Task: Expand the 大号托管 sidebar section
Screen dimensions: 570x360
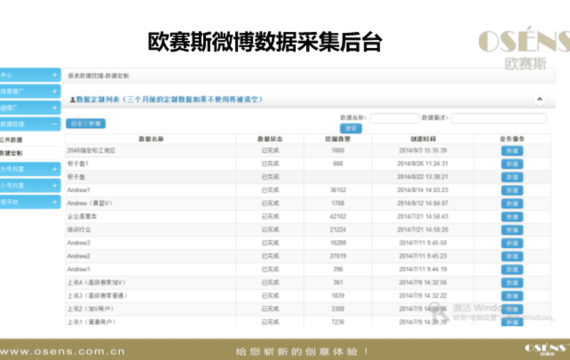Action: point(30,169)
